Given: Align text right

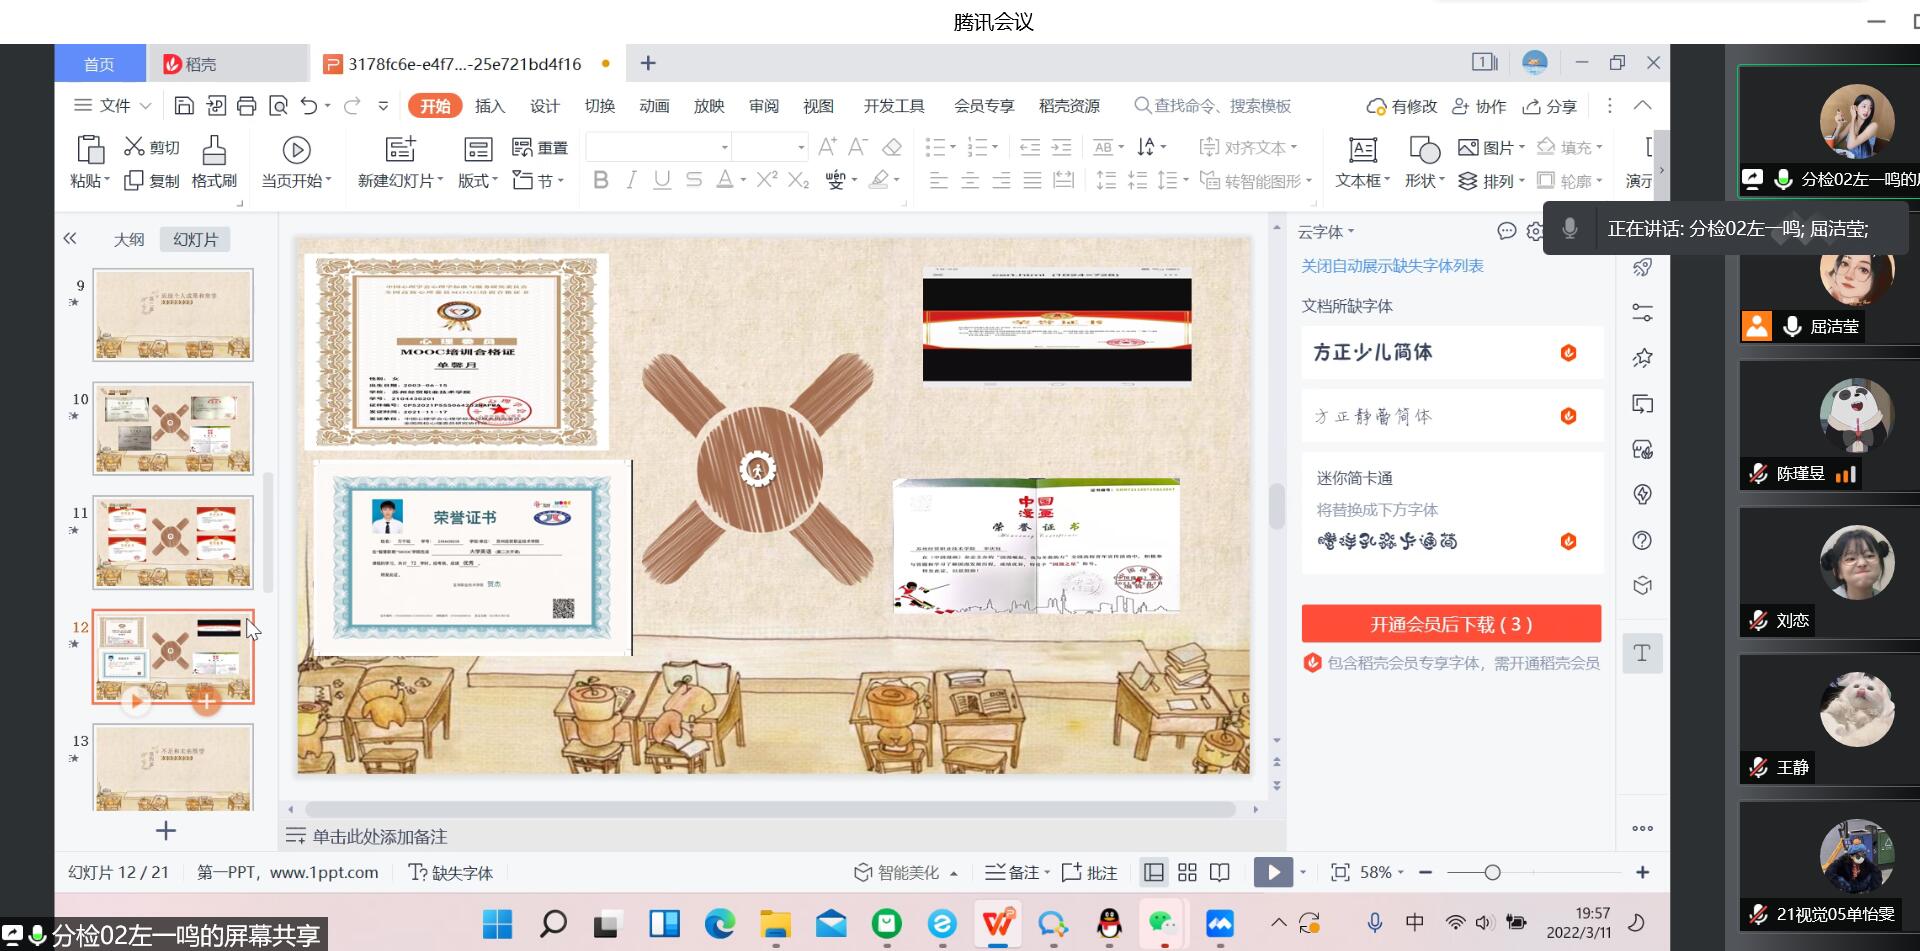Looking at the screenshot, I should (1001, 180).
